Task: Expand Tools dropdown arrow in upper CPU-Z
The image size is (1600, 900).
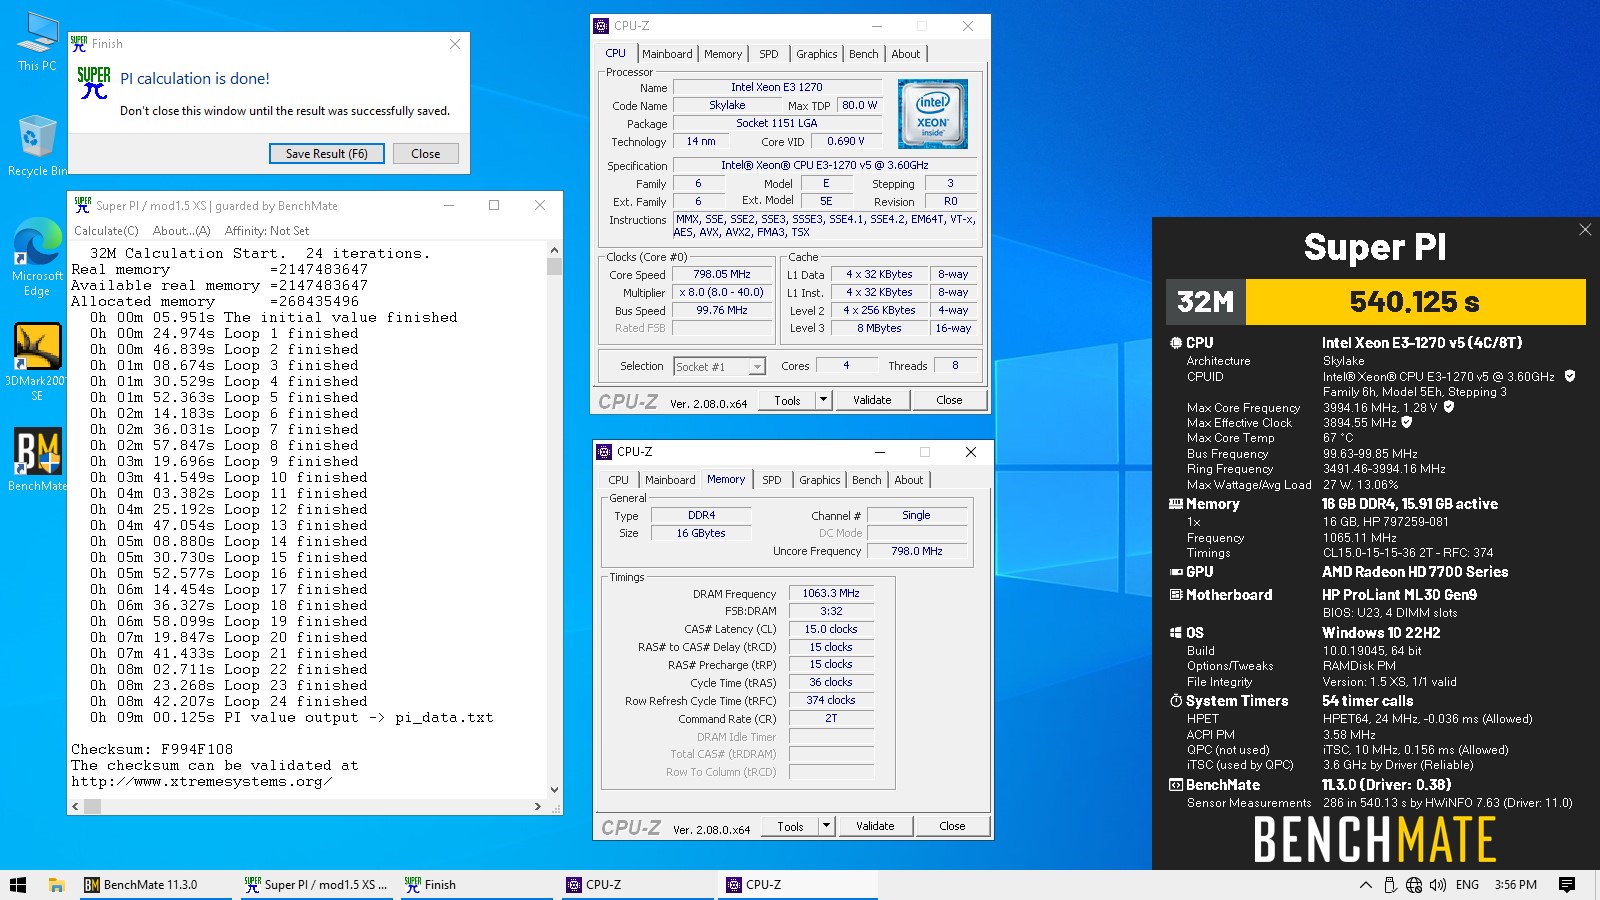Action: coord(824,400)
